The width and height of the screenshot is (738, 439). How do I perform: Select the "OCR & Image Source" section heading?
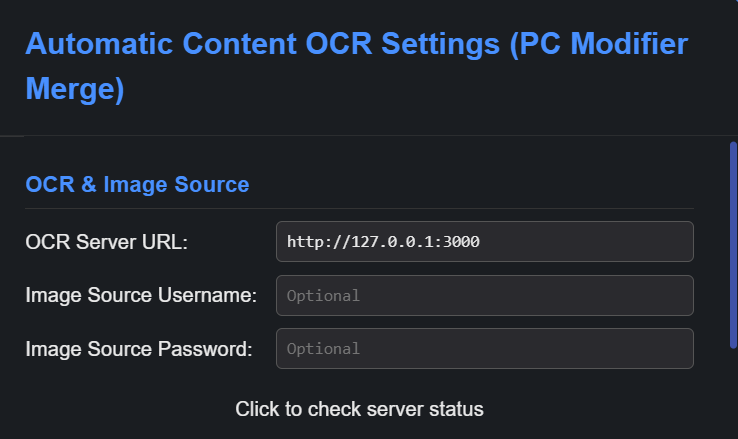click(x=137, y=185)
